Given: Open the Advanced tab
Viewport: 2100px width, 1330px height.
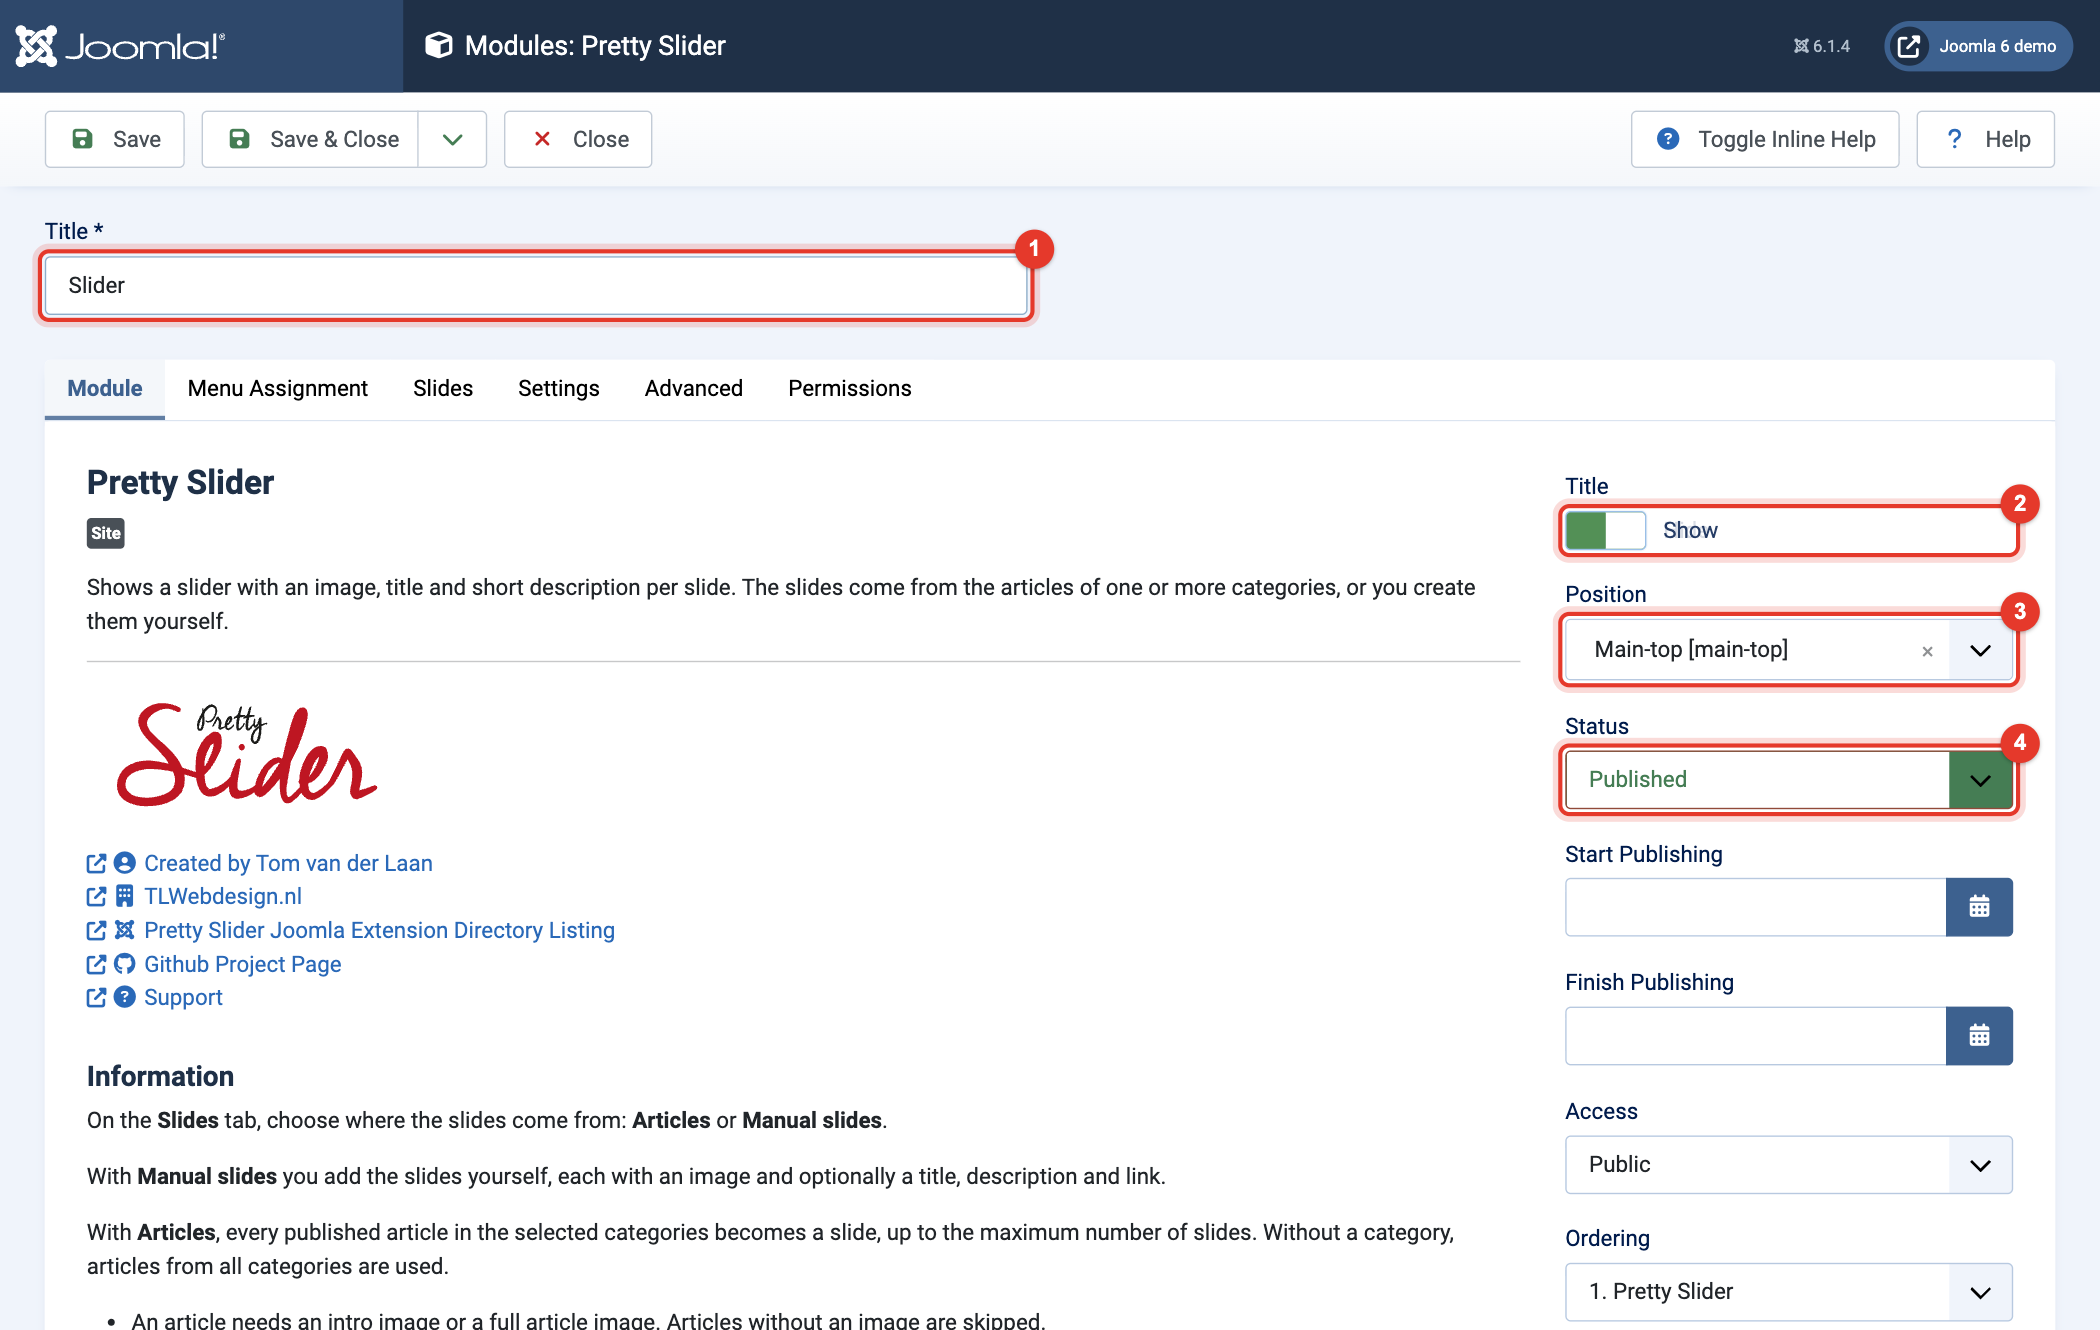Looking at the screenshot, I should click(694, 388).
